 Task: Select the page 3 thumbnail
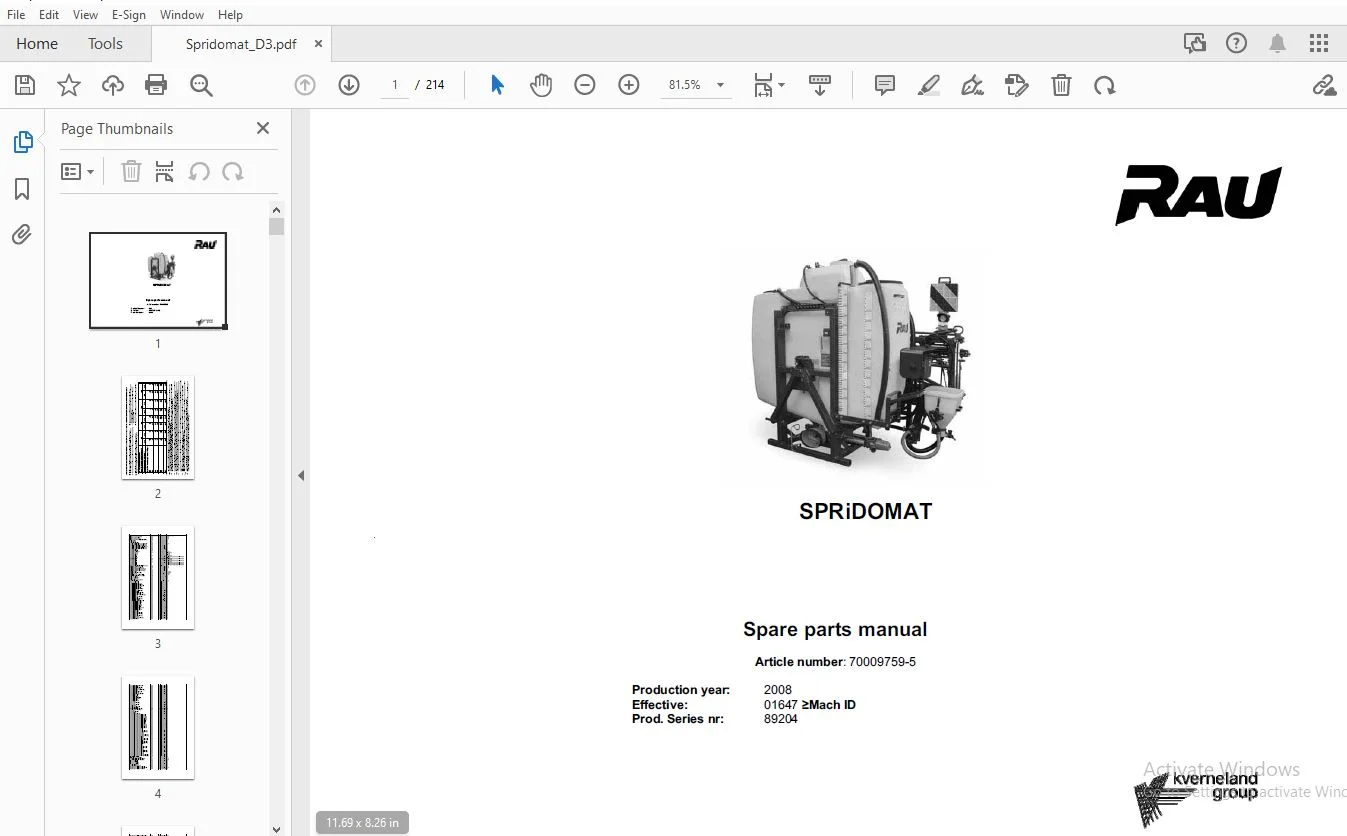click(158, 578)
